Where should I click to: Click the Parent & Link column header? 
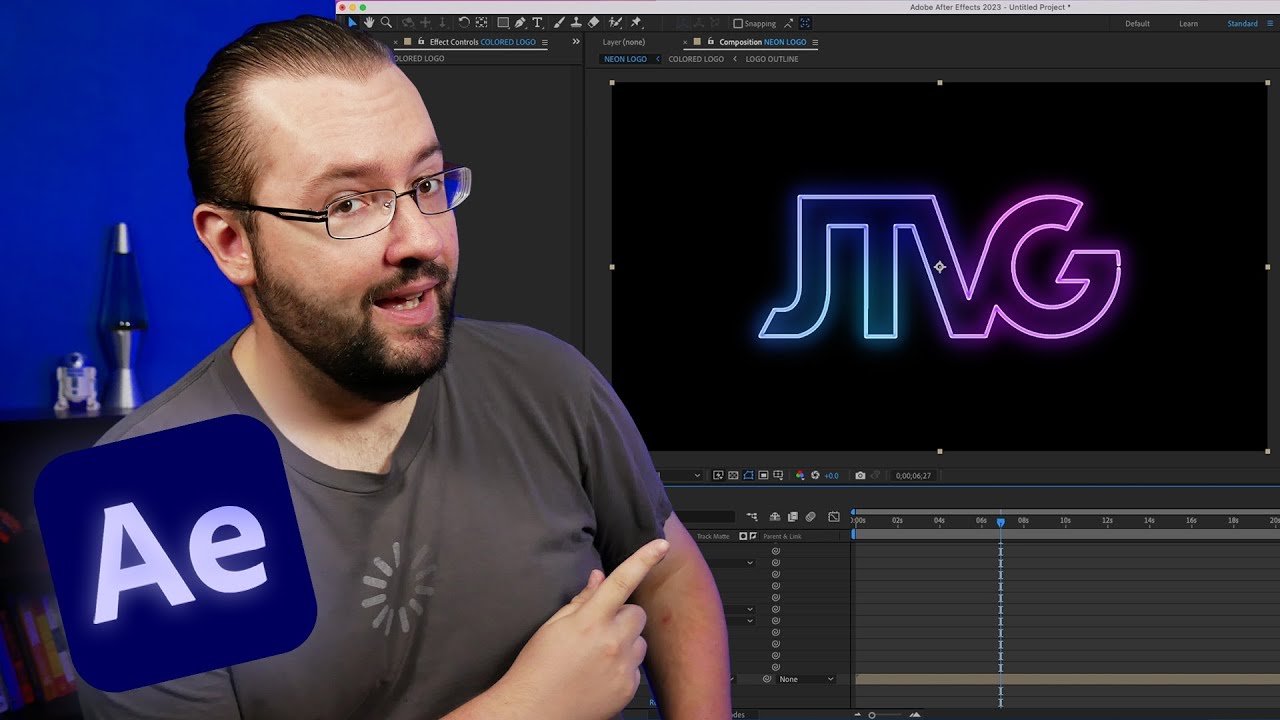782,536
